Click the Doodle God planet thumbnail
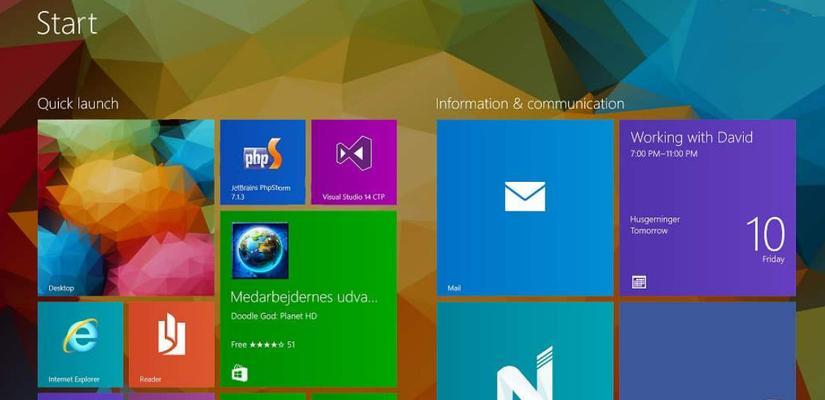The height and width of the screenshot is (400, 825). pyautogui.click(x=260, y=251)
